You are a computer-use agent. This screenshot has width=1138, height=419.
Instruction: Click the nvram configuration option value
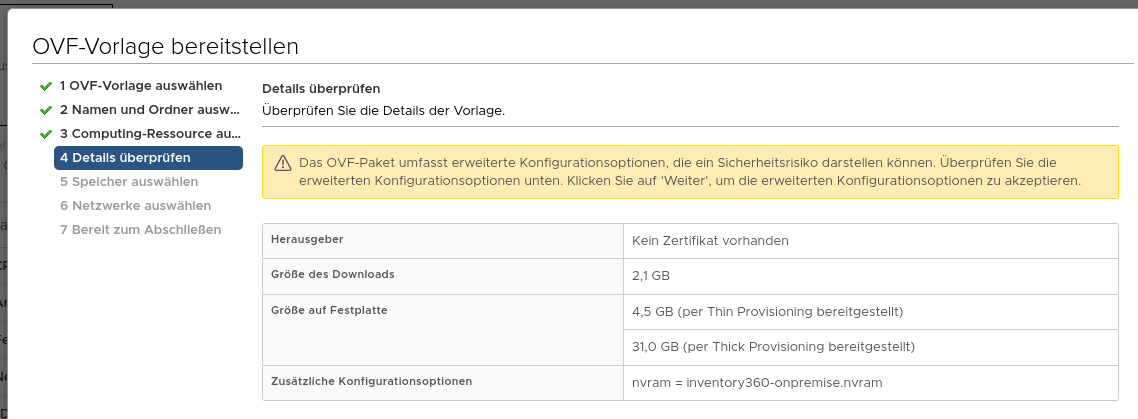click(759, 382)
